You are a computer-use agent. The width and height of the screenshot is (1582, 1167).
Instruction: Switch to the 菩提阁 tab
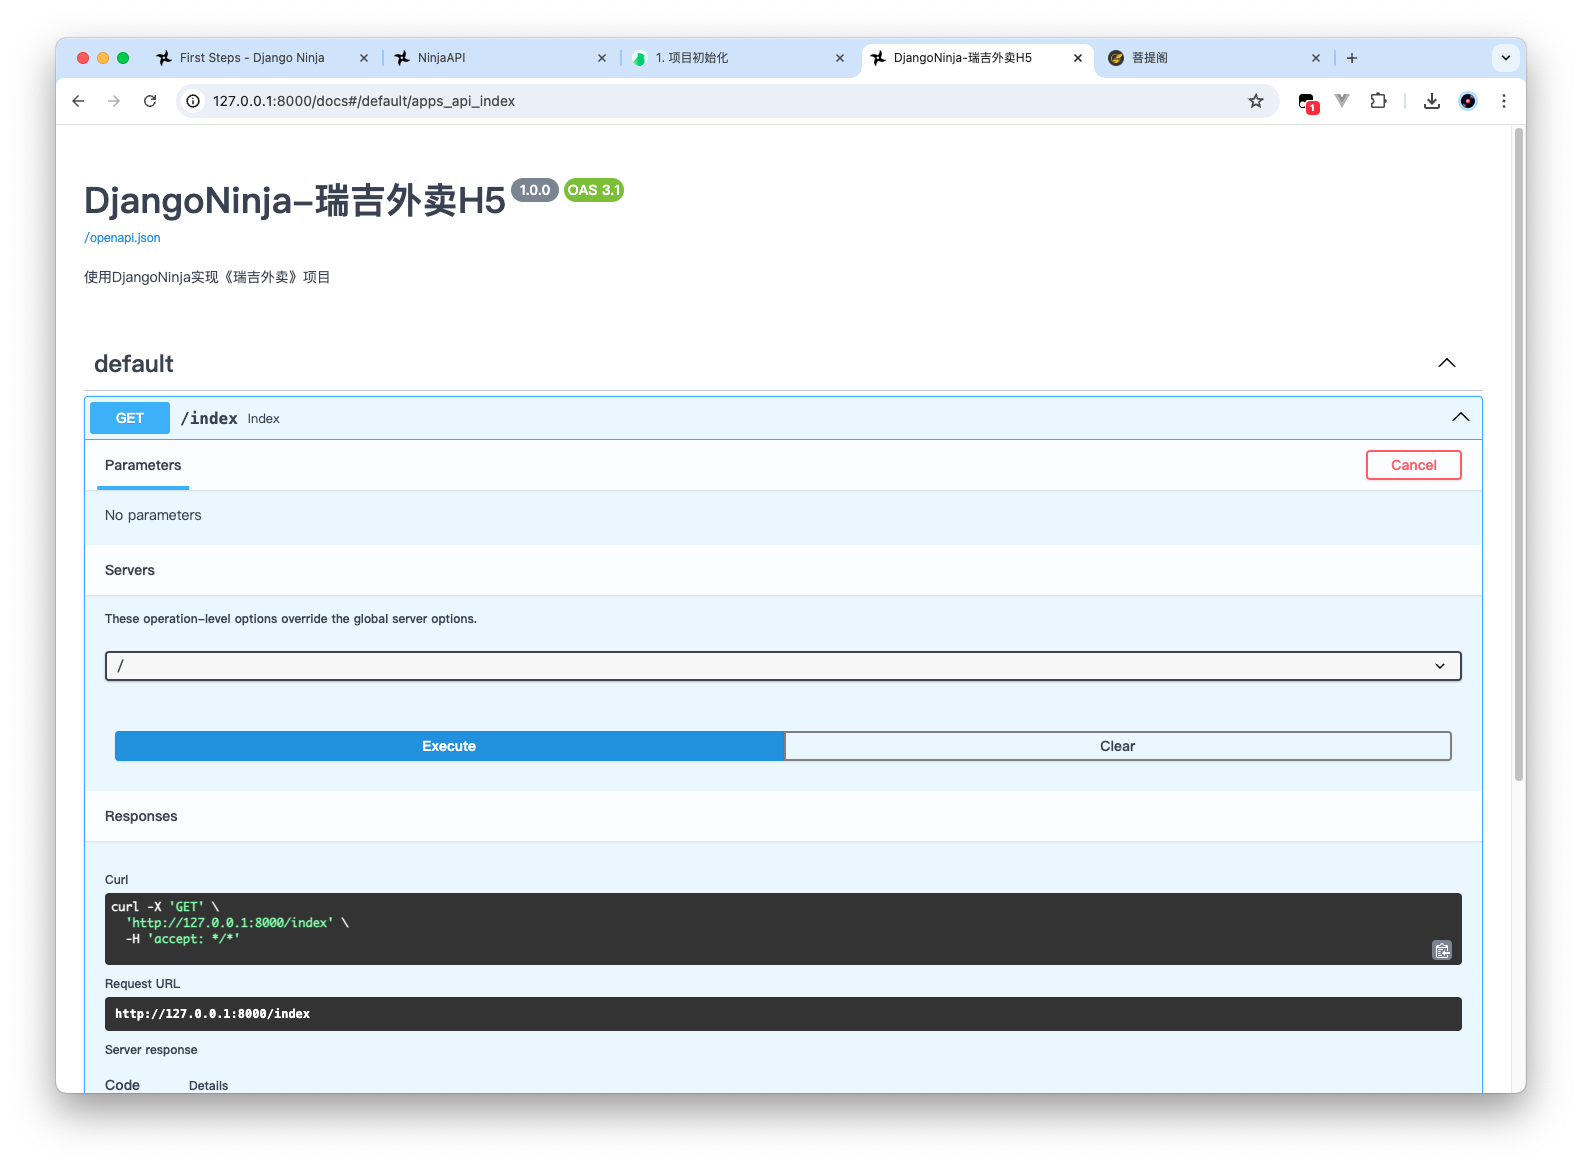pyautogui.click(x=1150, y=58)
